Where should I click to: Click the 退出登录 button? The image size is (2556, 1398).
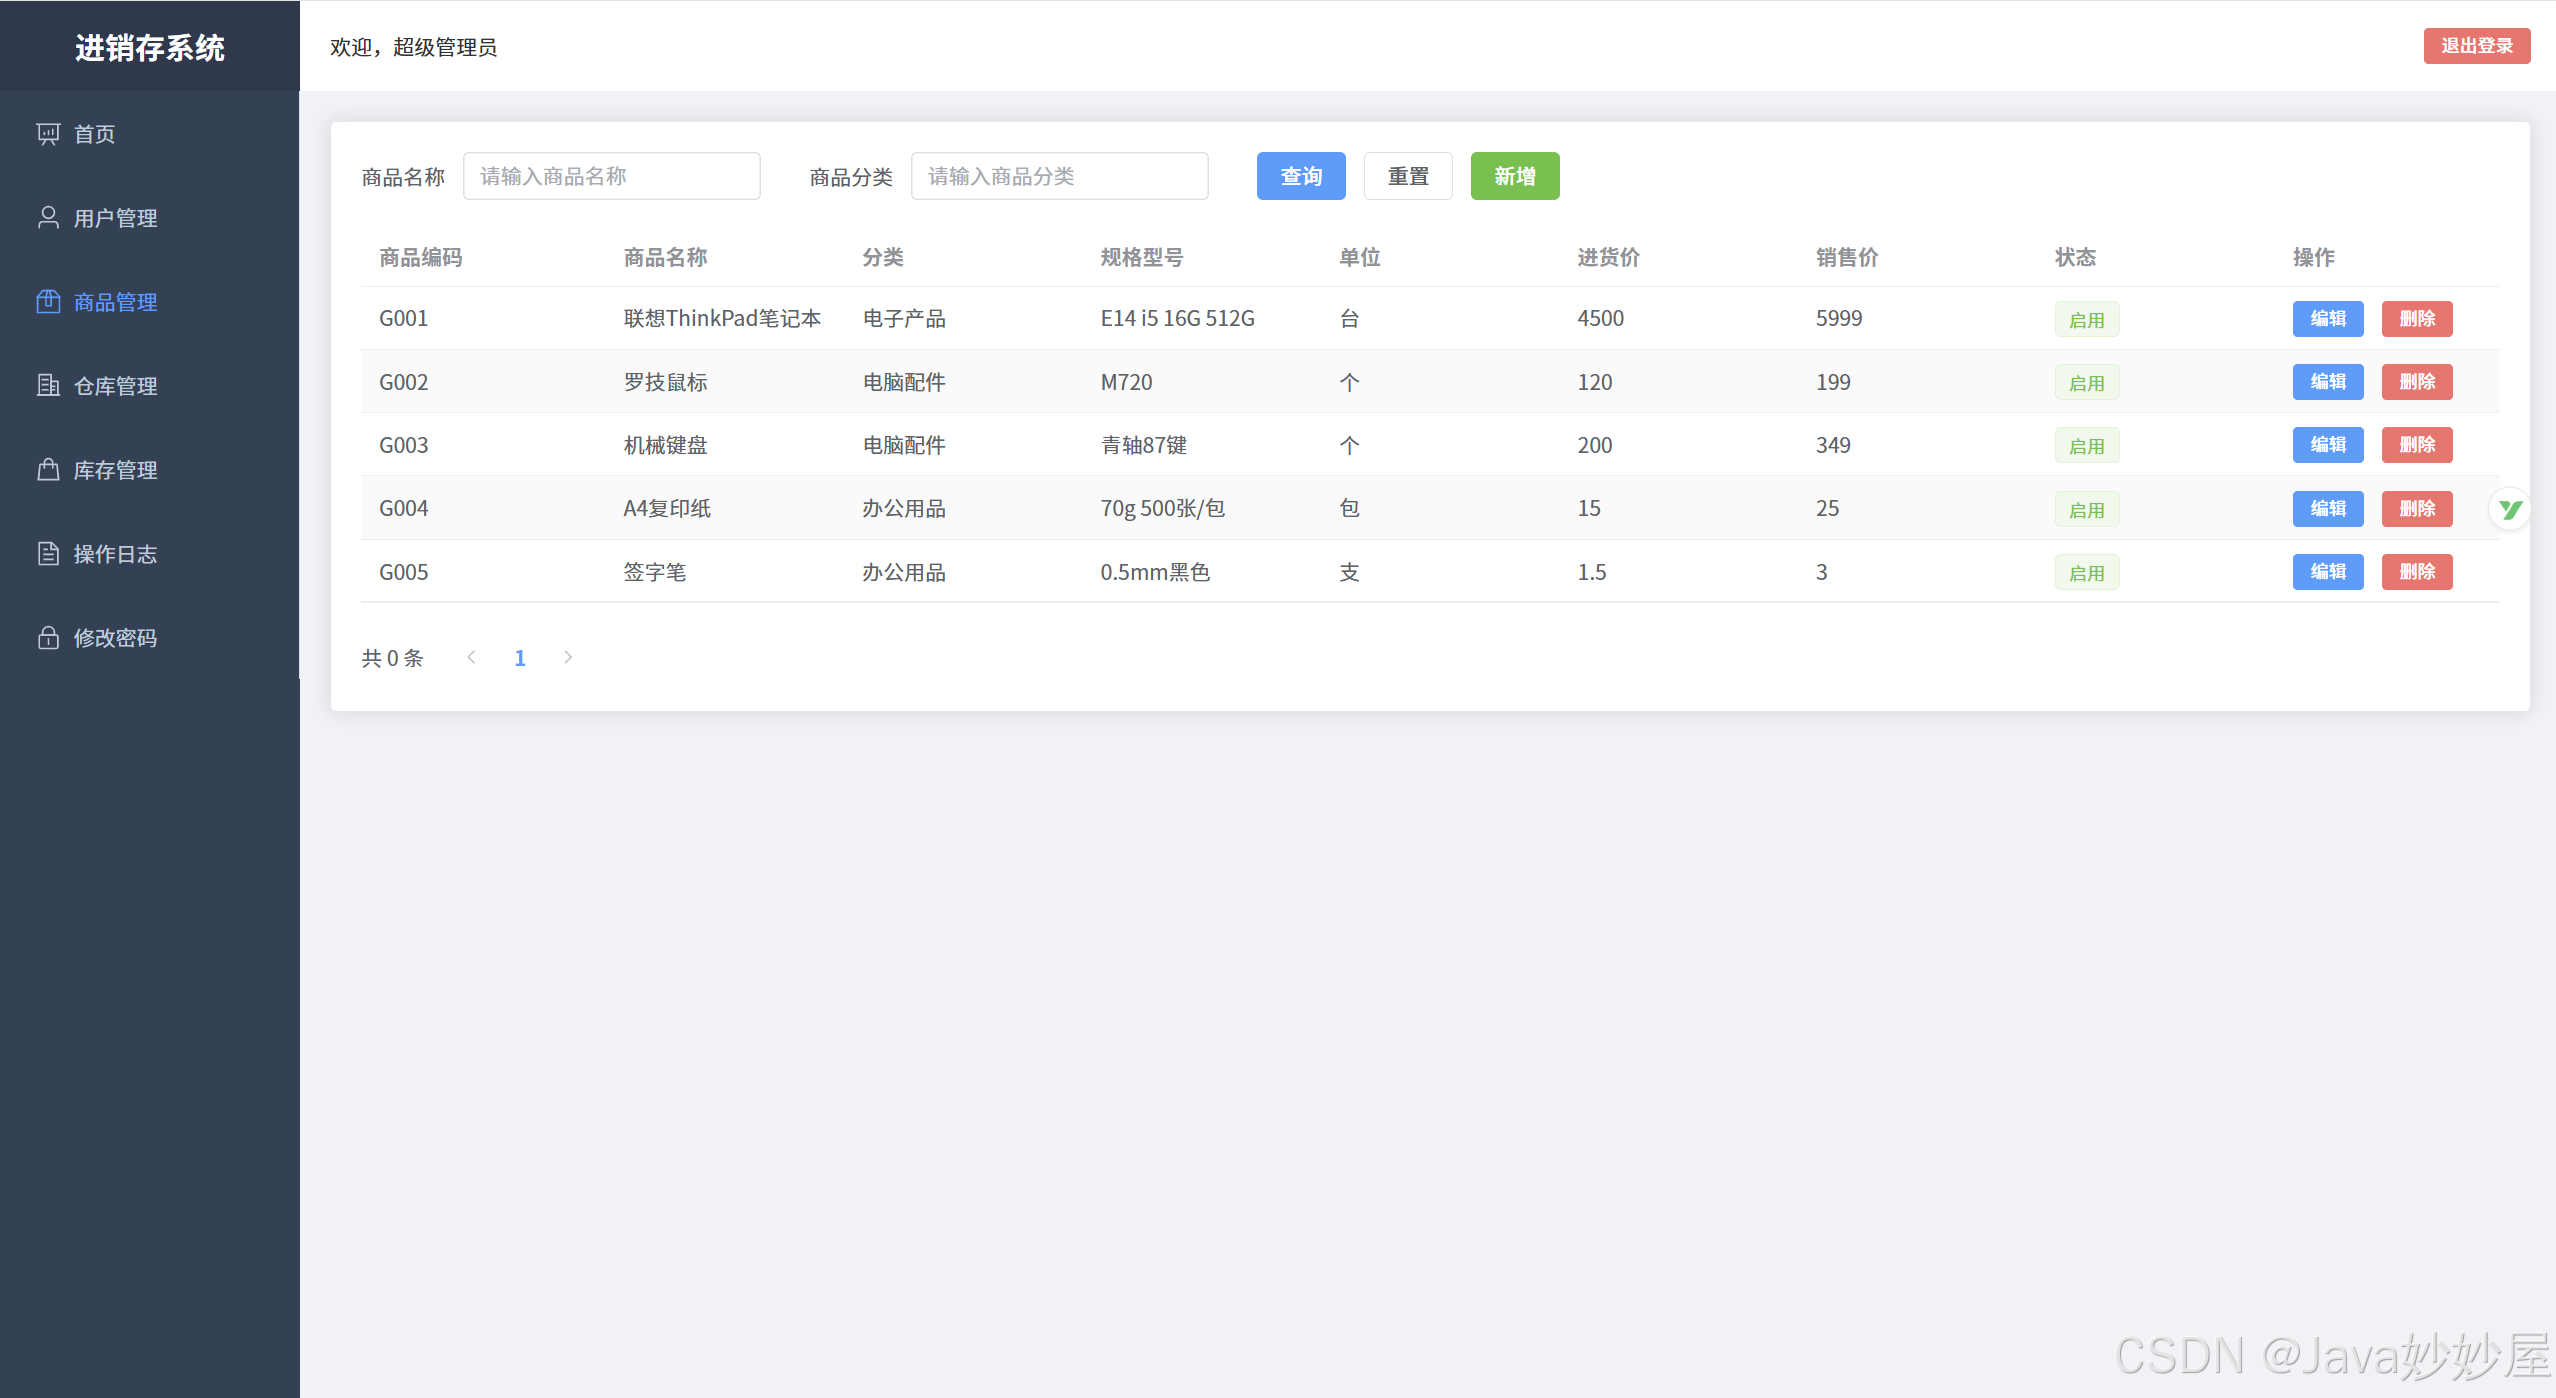[x=2476, y=46]
